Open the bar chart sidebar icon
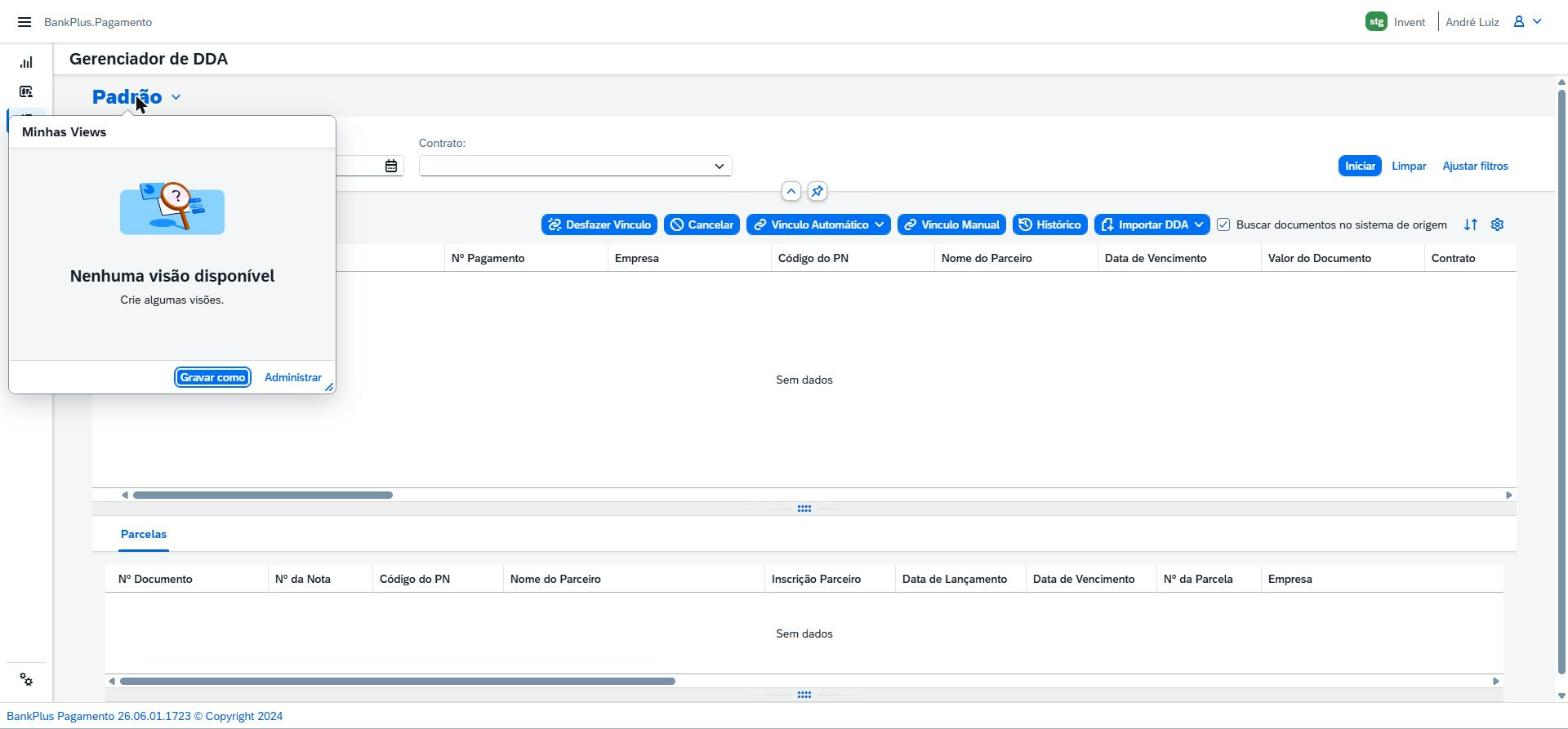Screen dimensions: 1568x729 (x=26, y=62)
